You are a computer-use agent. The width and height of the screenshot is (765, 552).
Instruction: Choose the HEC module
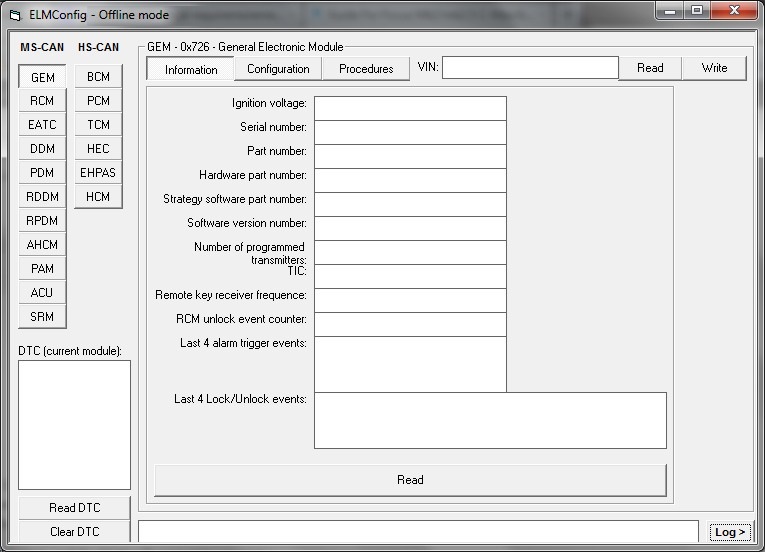click(x=98, y=148)
